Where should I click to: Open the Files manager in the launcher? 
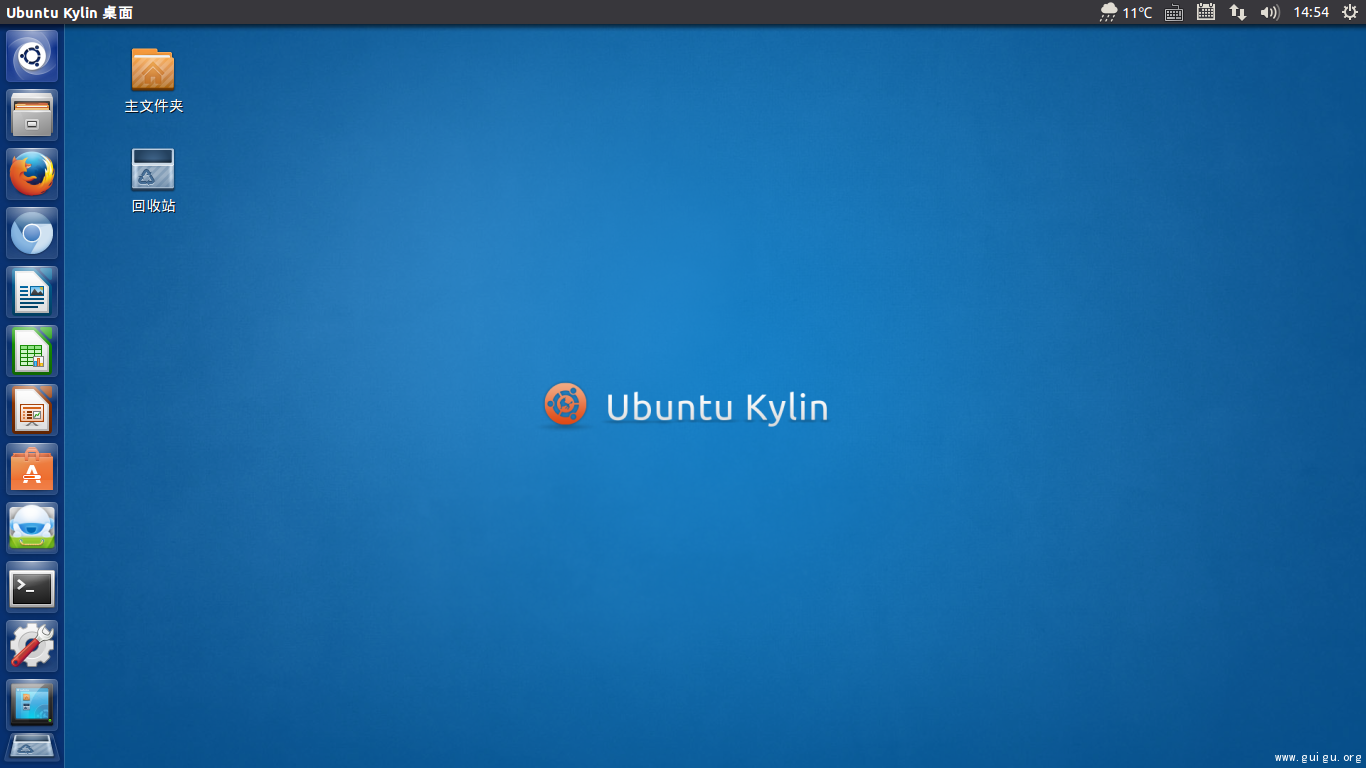[x=32, y=115]
